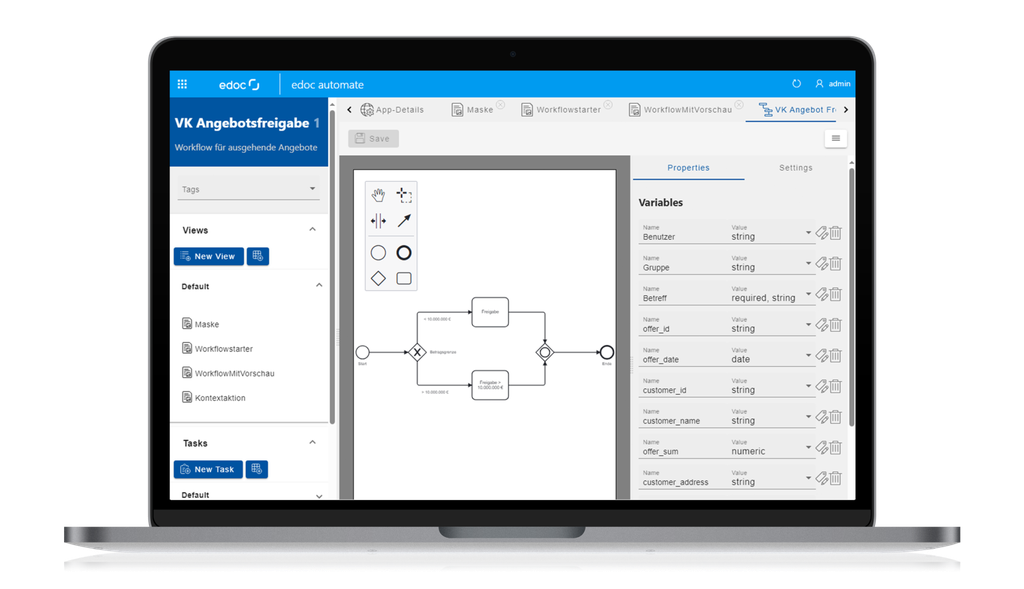Delete the offer_id variable

point(835,325)
